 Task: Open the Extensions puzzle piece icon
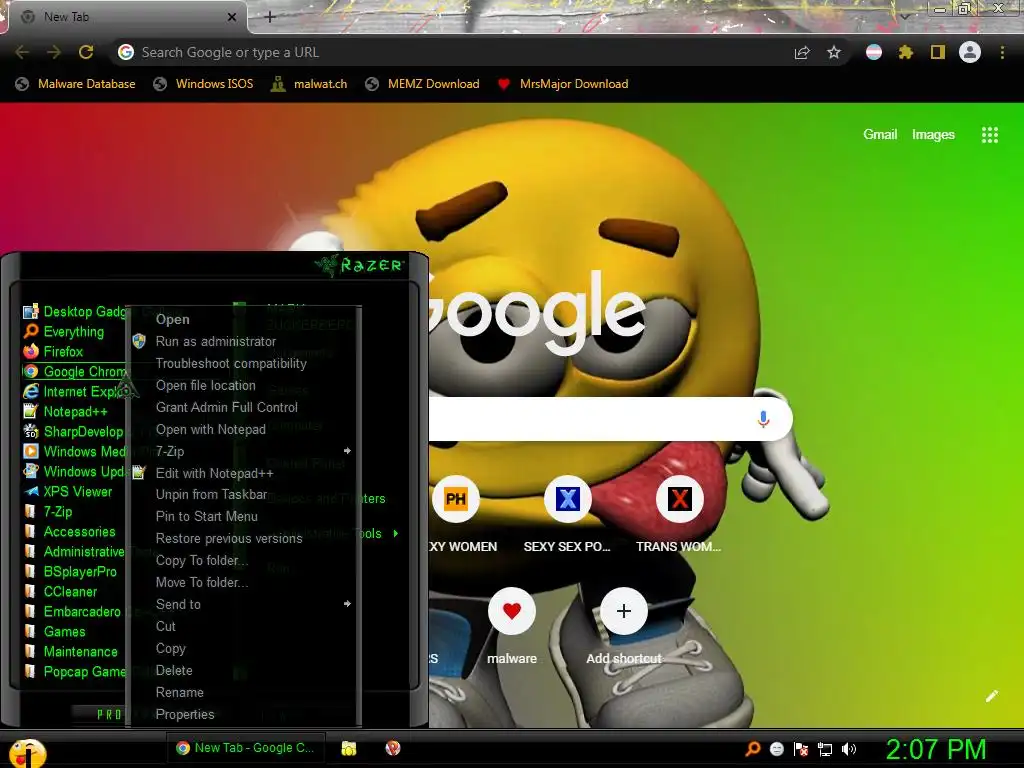[905, 52]
